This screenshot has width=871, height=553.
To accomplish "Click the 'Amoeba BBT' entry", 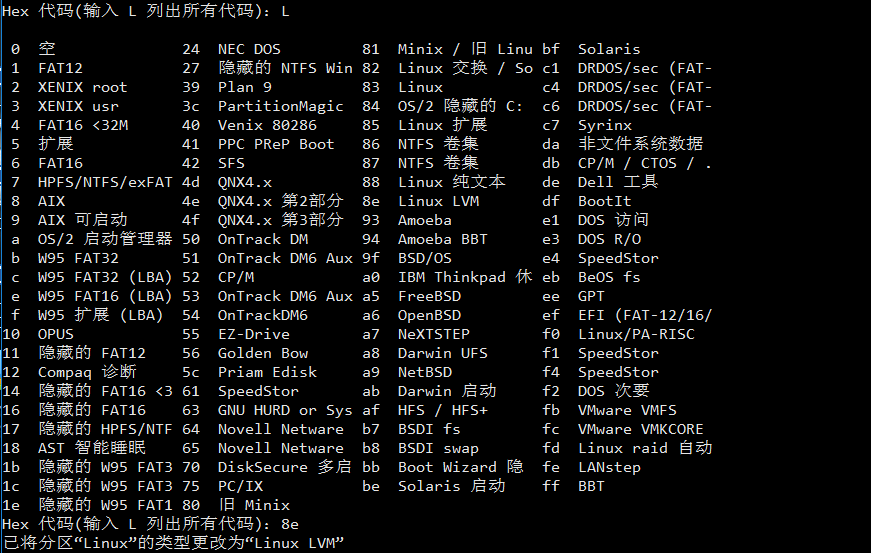I will pyautogui.click(x=443, y=239).
